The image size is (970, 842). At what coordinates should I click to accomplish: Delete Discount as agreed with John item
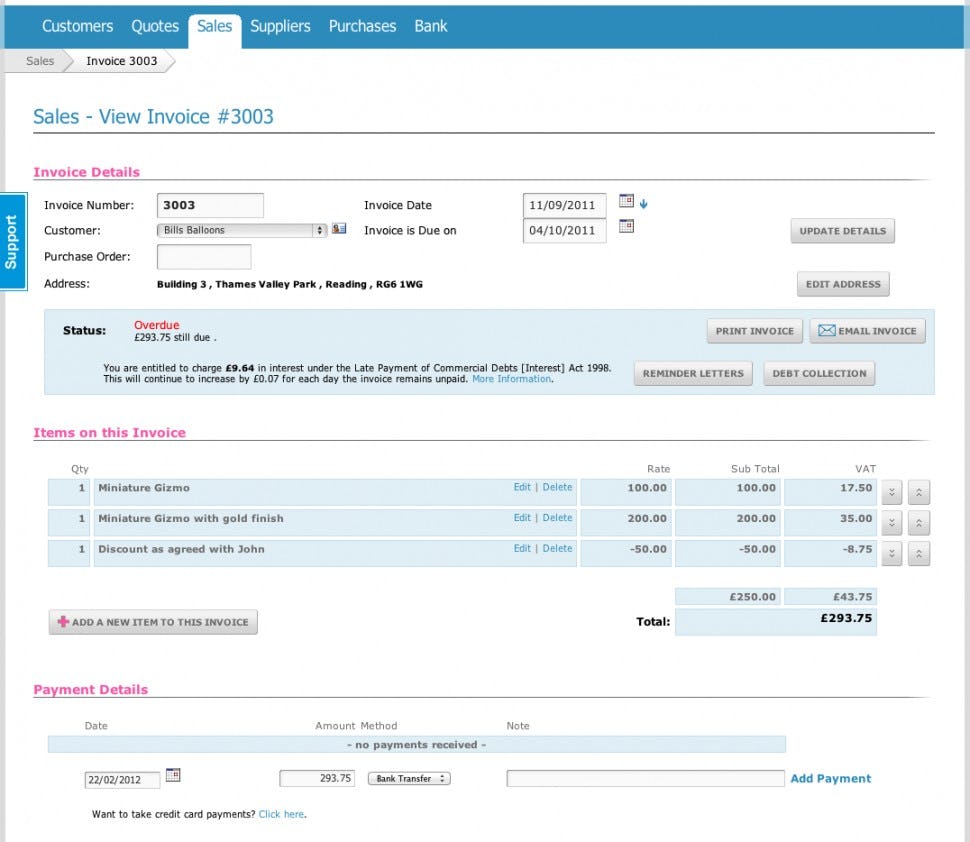(x=557, y=548)
